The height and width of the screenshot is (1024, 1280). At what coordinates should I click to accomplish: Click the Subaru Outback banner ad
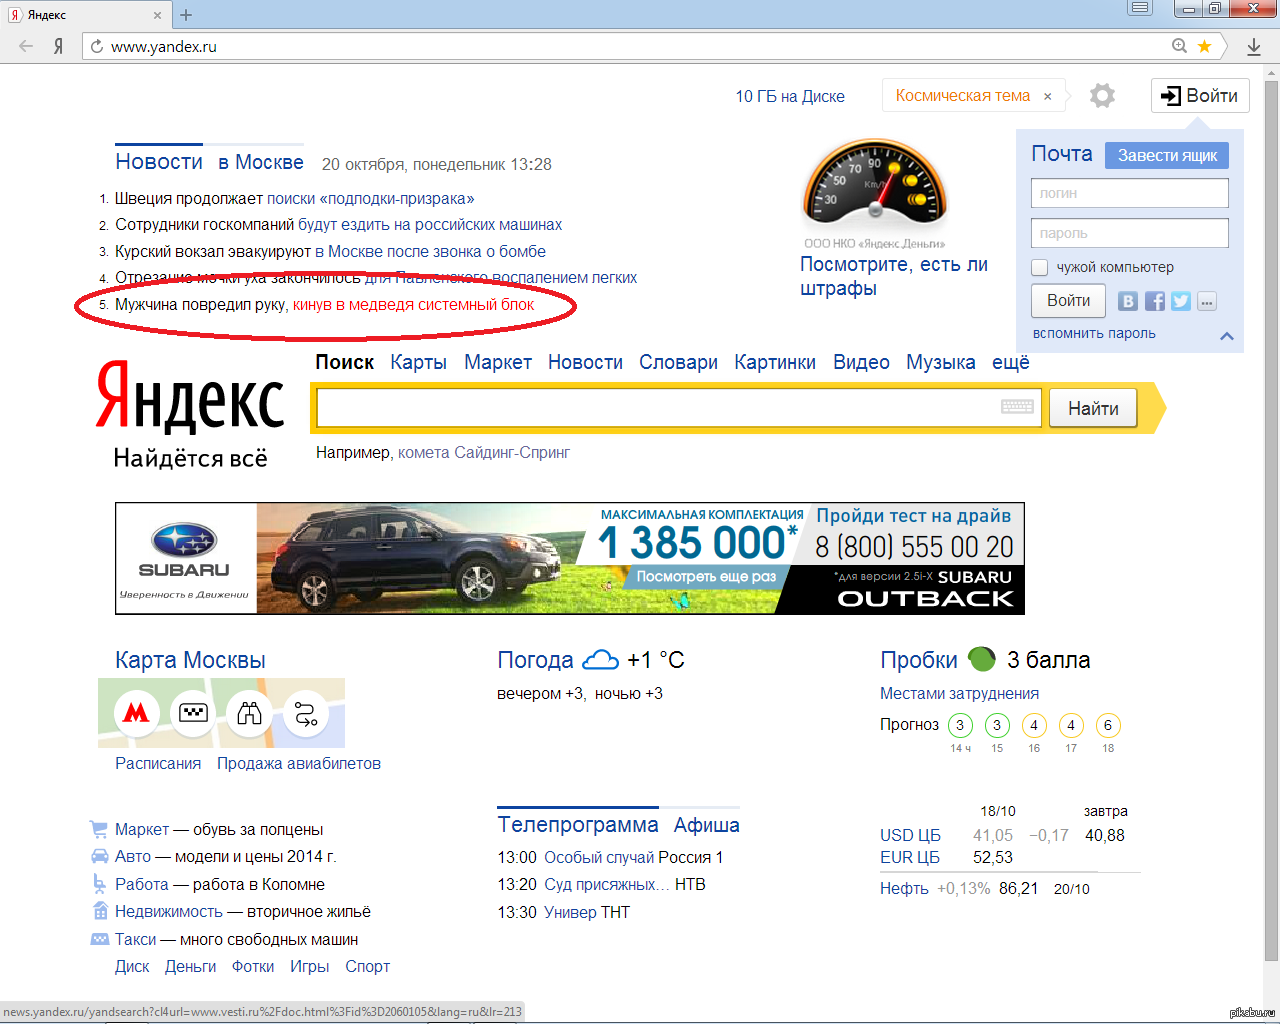coord(570,558)
